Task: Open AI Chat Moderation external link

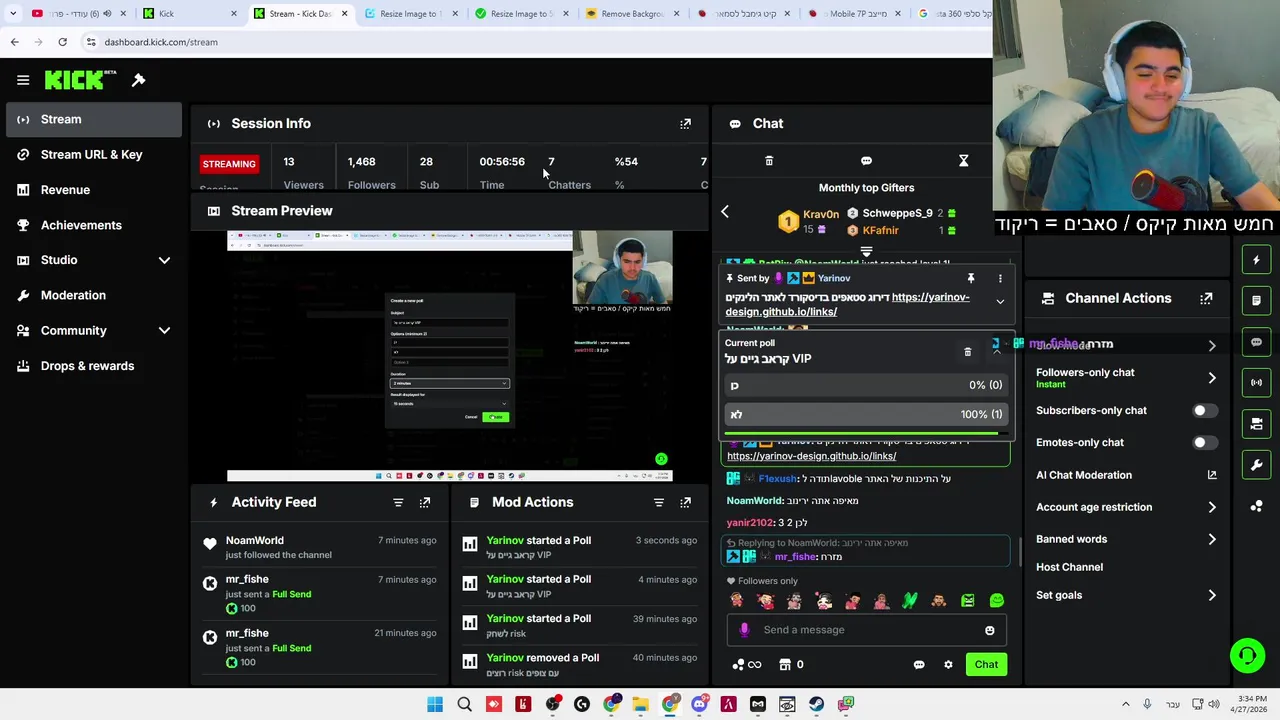Action: 1212,476
